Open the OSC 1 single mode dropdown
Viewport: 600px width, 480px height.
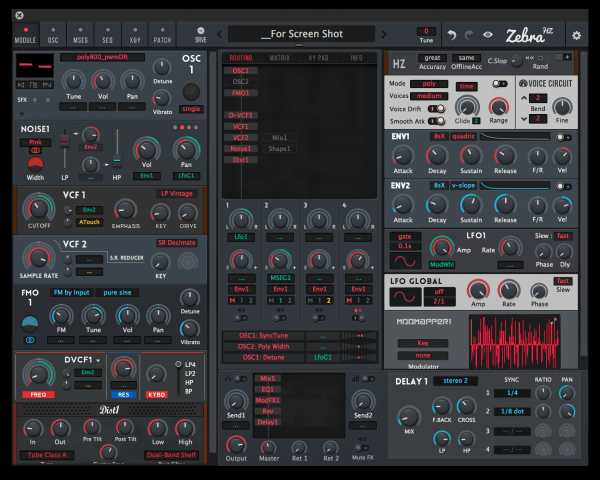pos(191,109)
